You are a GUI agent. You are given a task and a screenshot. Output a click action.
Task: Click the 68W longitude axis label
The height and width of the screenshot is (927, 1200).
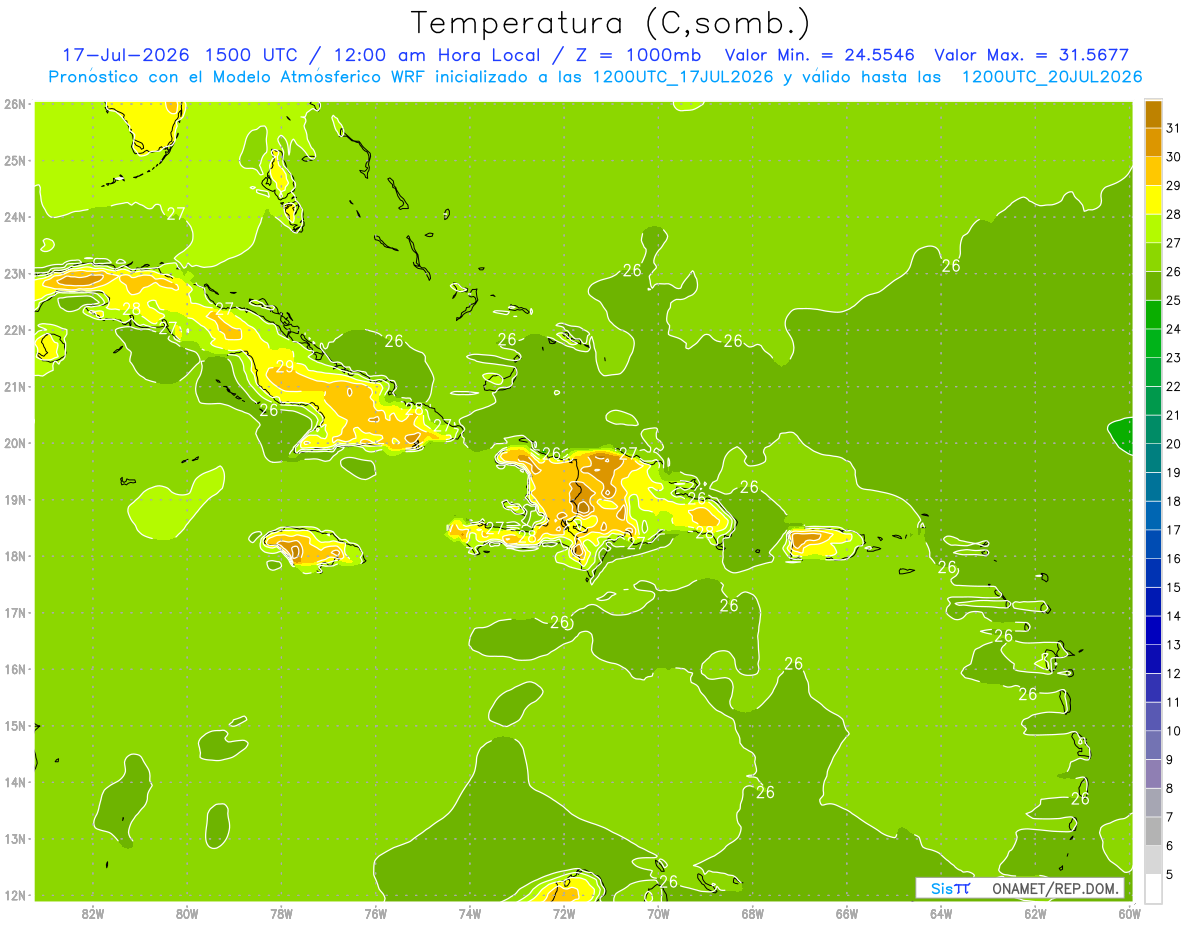pos(753,912)
